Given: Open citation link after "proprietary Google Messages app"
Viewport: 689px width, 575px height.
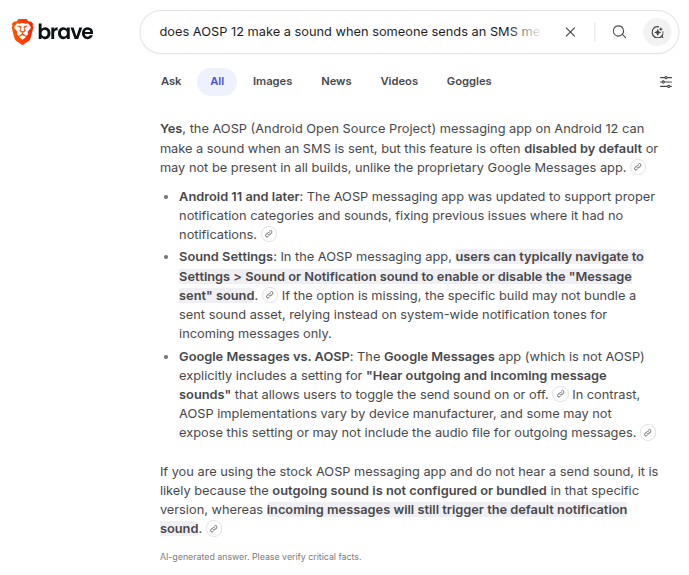Looking at the screenshot, I should [x=638, y=167].
